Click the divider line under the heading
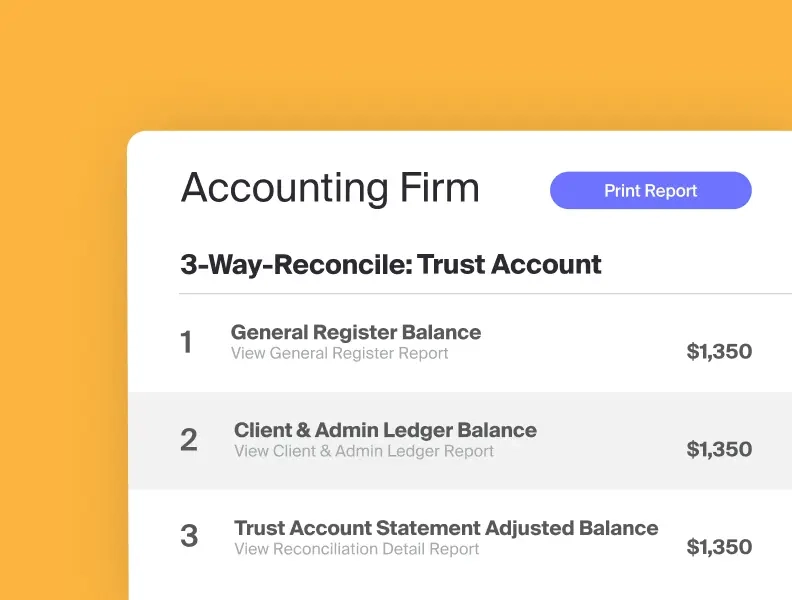 pos(480,294)
